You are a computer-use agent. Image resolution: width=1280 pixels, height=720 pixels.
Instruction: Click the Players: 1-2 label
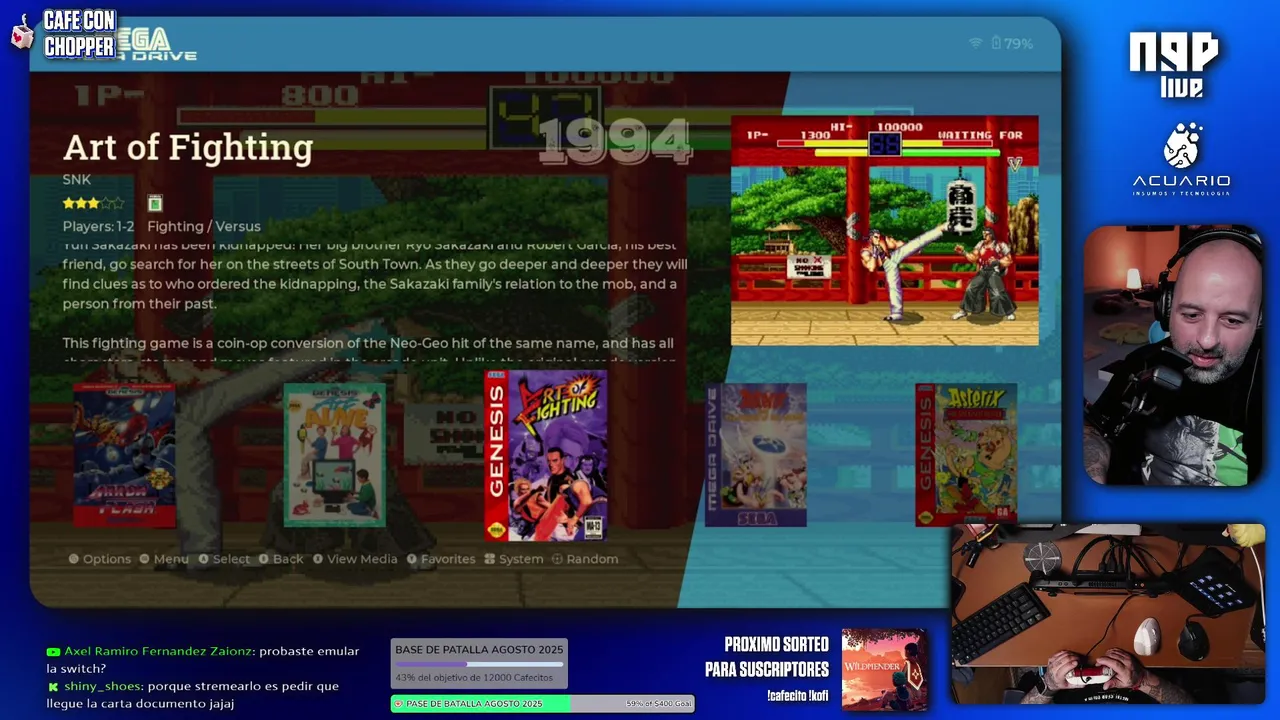[98, 227]
